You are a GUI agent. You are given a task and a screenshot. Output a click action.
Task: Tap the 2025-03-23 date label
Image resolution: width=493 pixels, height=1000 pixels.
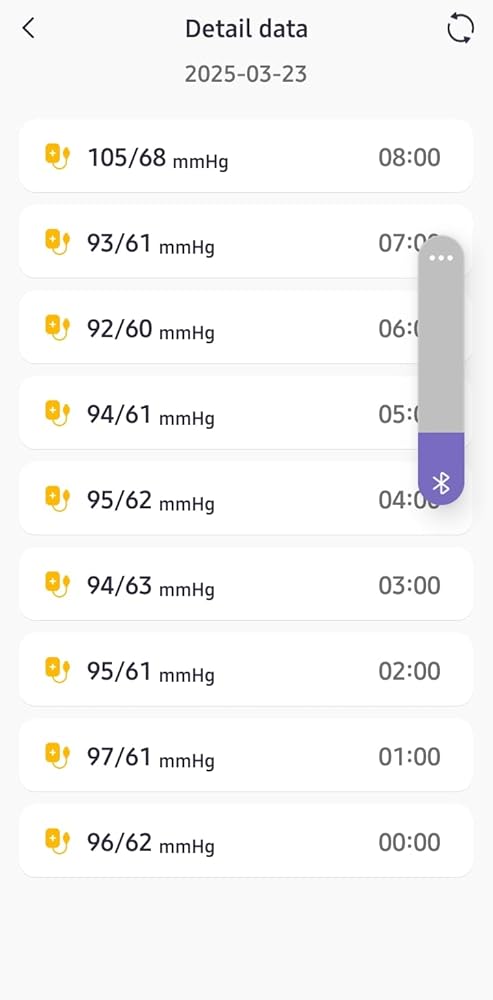tap(246, 74)
